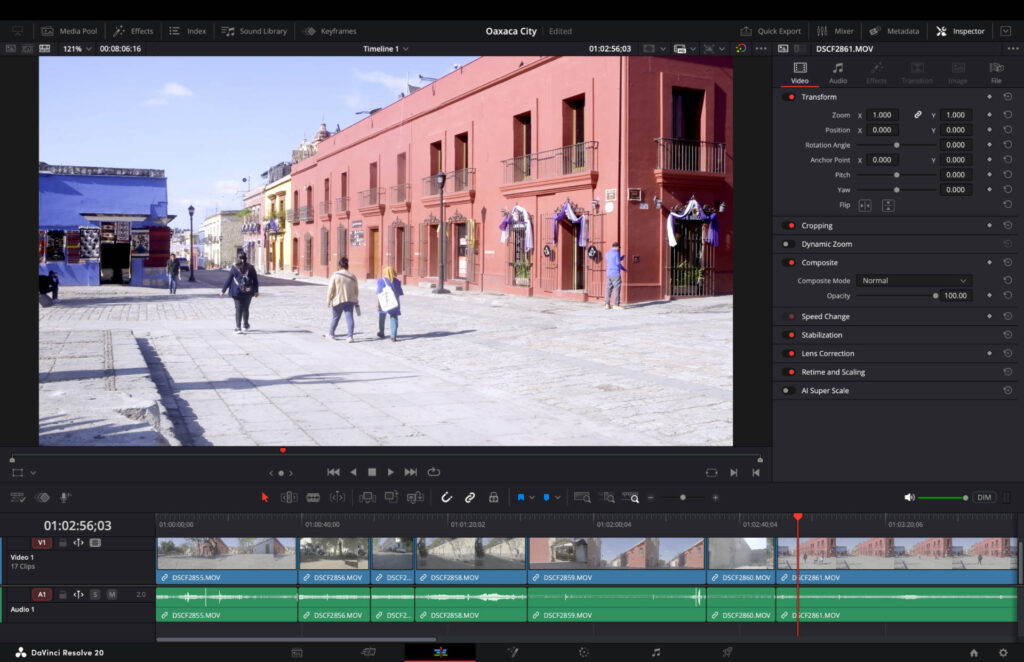Open the File tab in Inspector
The width and height of the screenshot is (1024, 662).
click(996, 73)
